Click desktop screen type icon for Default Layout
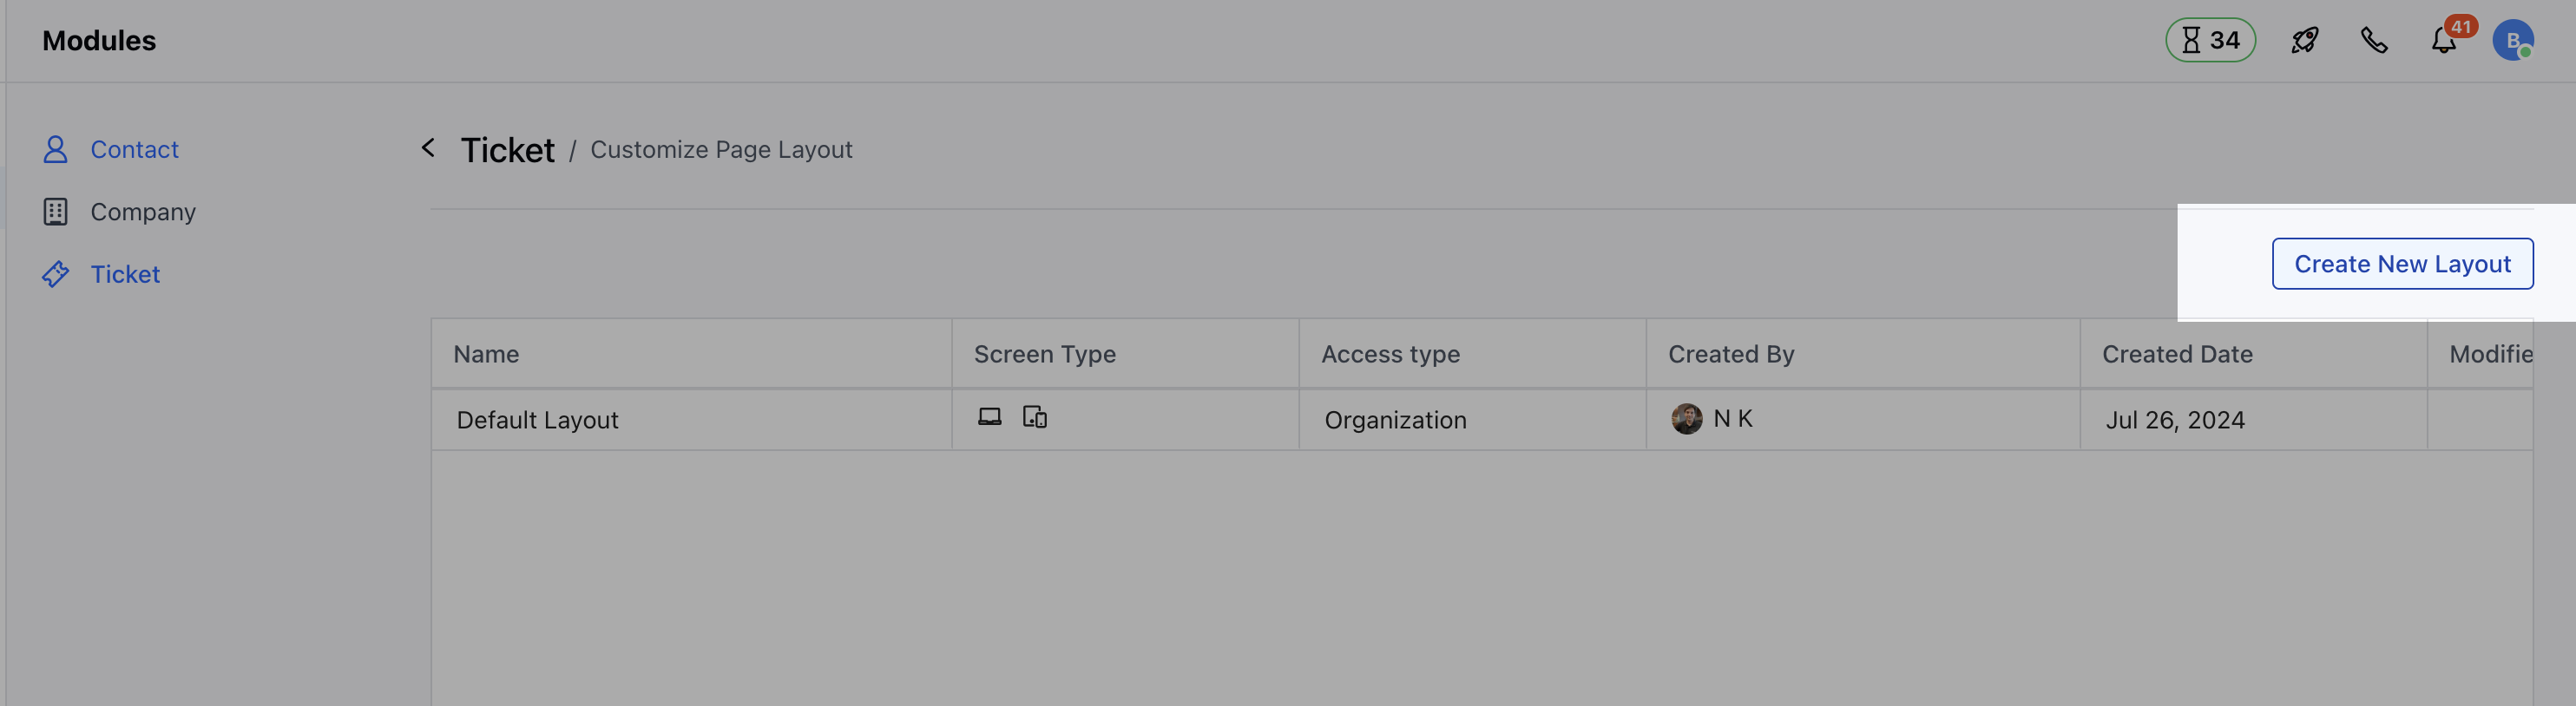 [x=989, y=417]
